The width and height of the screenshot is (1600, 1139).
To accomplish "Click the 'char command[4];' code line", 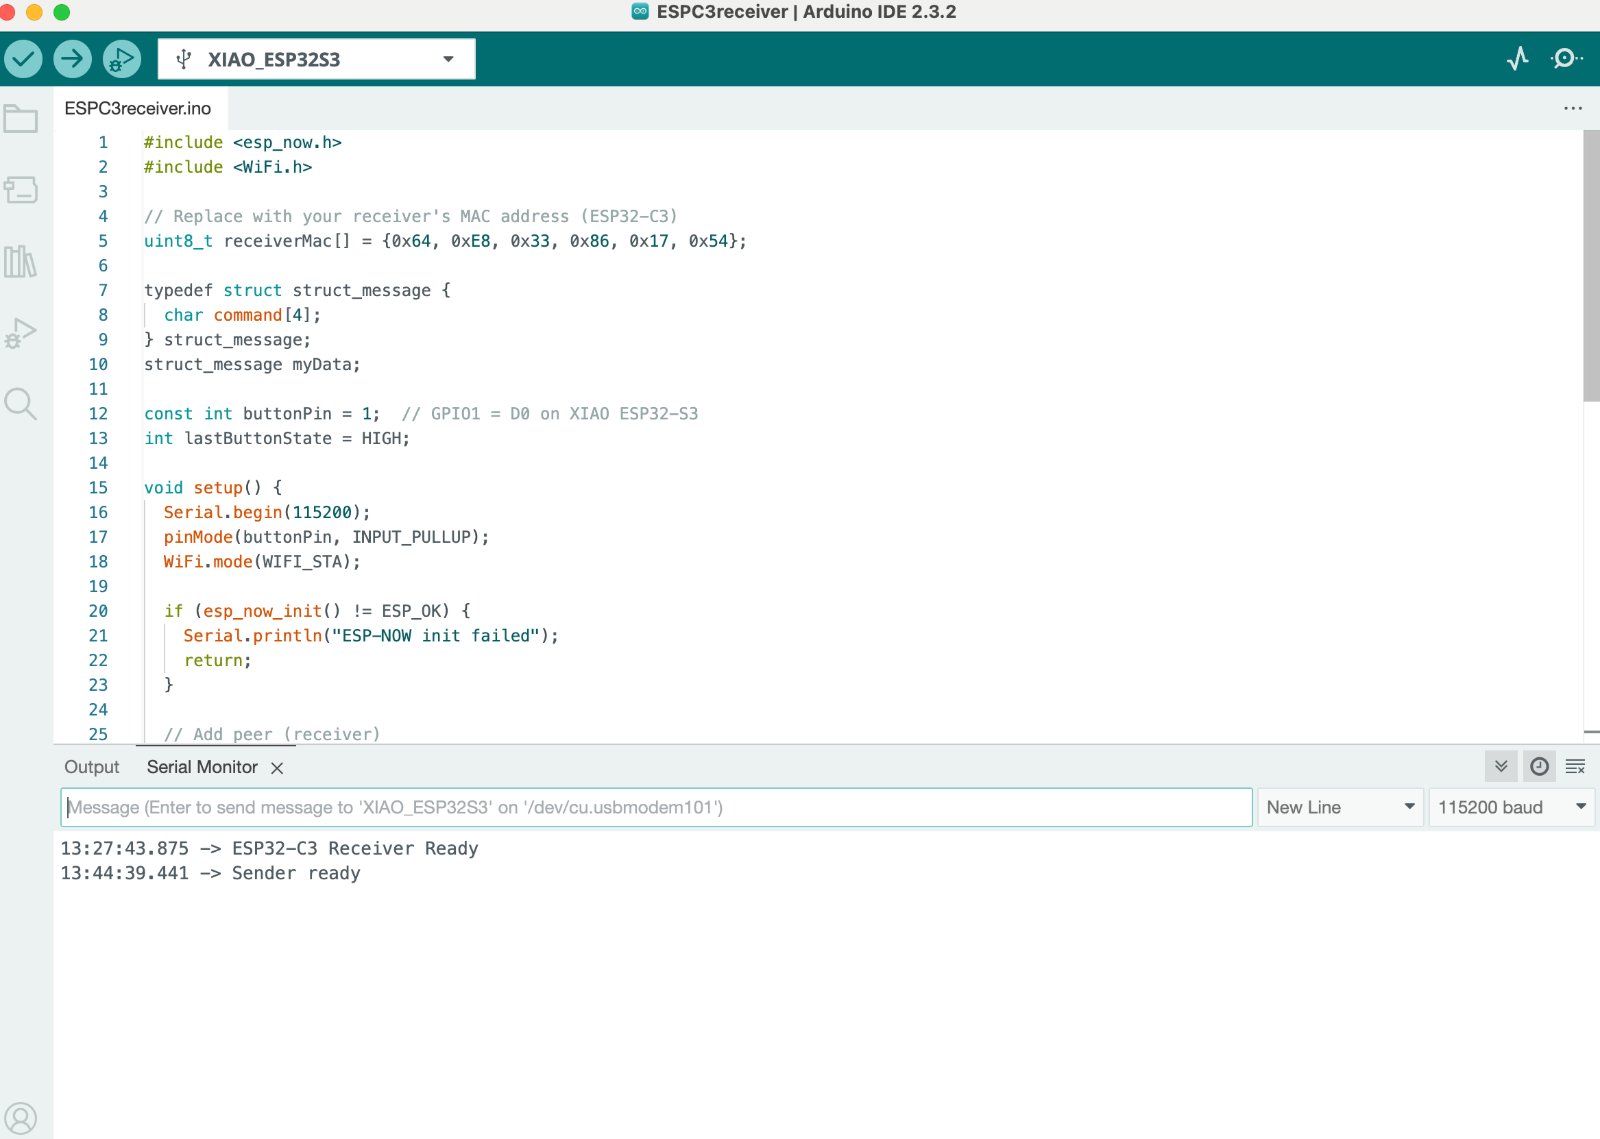I will point(243,315).
